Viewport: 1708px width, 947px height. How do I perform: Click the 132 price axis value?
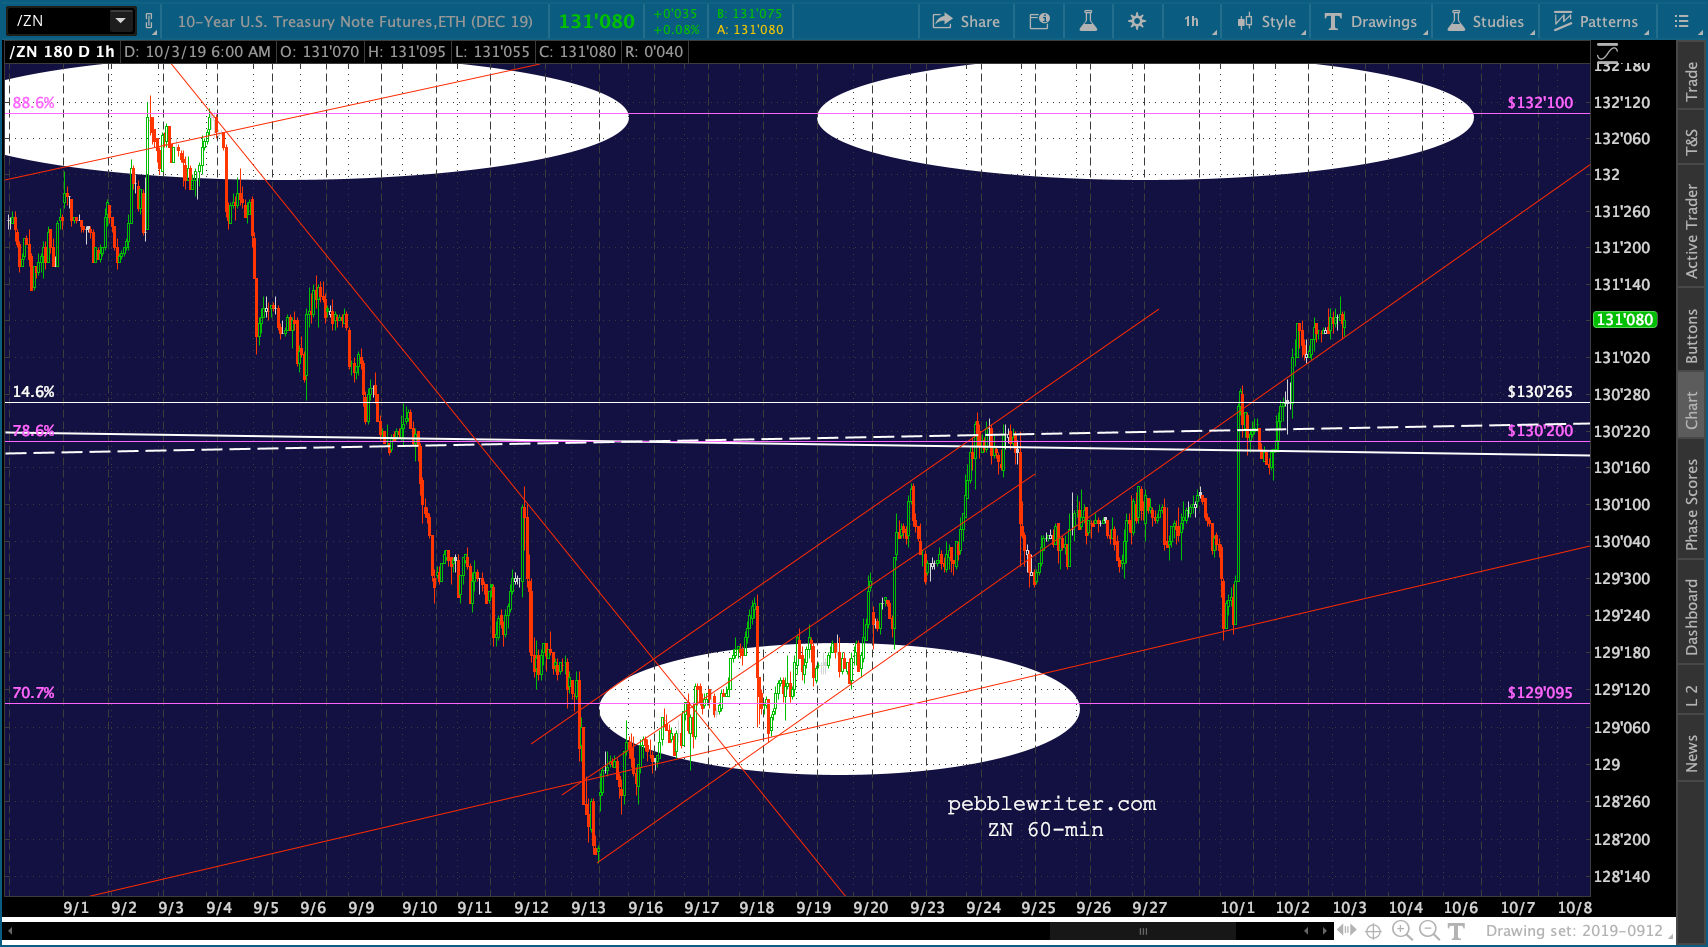1606,175
